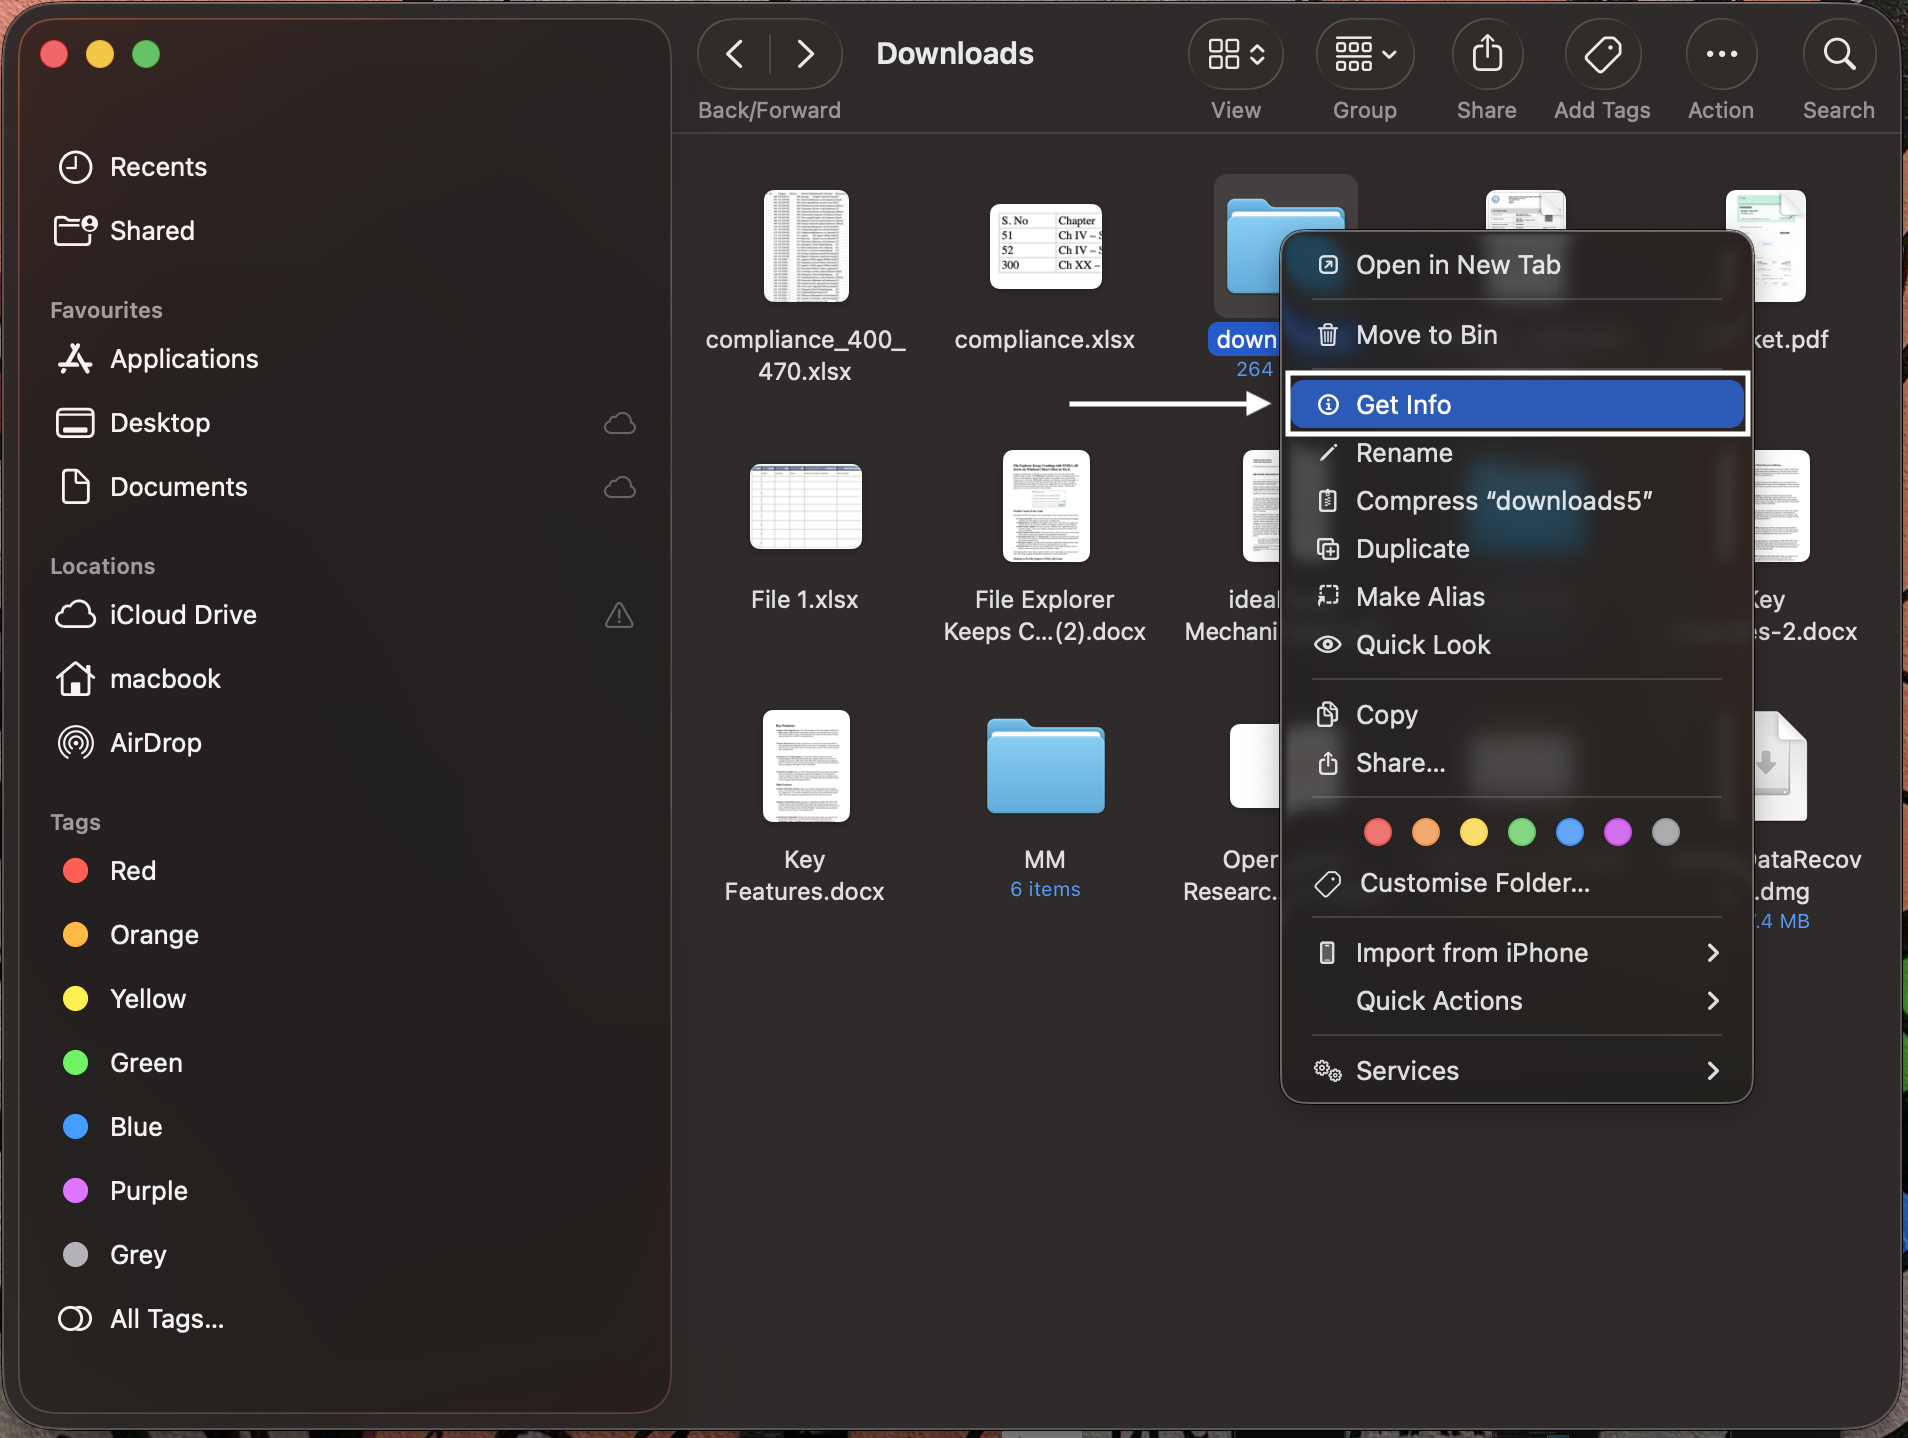The width and height of the screenshot is (1908, 1438).
Task: Click the Share toolbar icon
Action: pyautogui.click(x=1486, y=55)
